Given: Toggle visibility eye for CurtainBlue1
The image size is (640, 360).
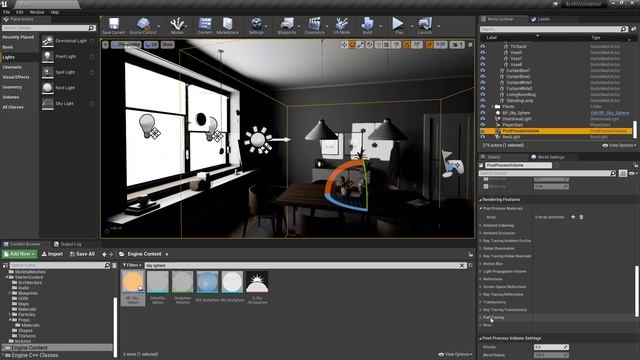Looking at the screenshot, I should pos(483,71).
